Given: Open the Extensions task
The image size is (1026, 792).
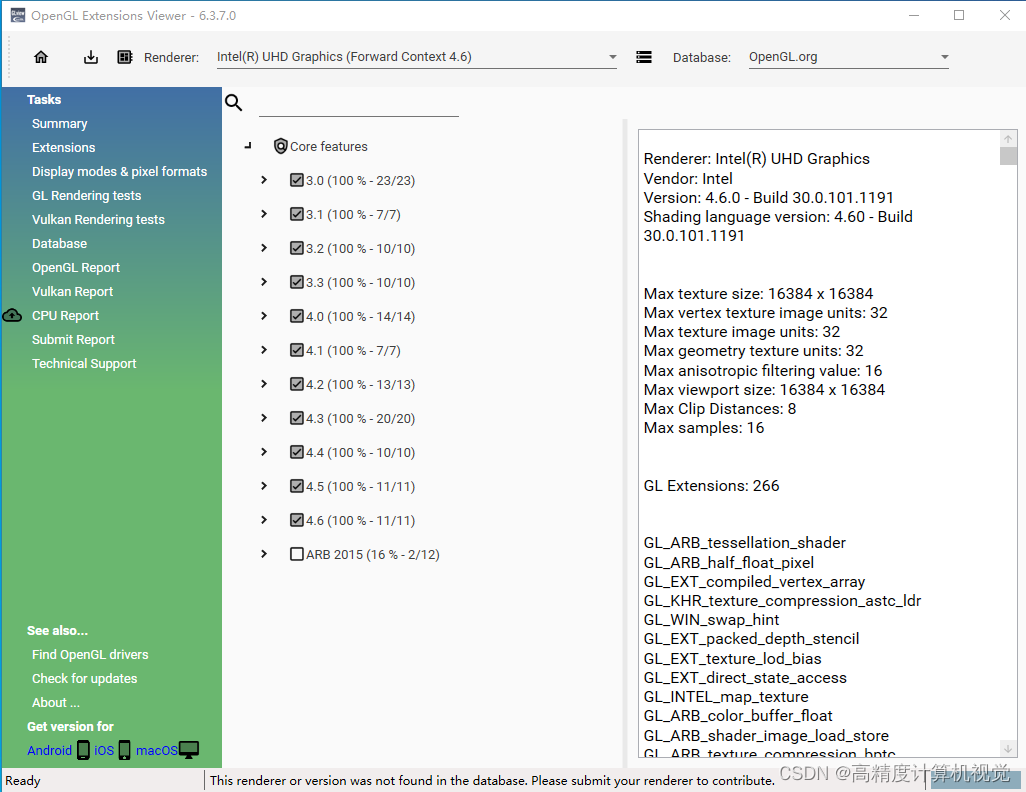Looking at the screenshot, I should pyautogui.click(x=63, y=148).
